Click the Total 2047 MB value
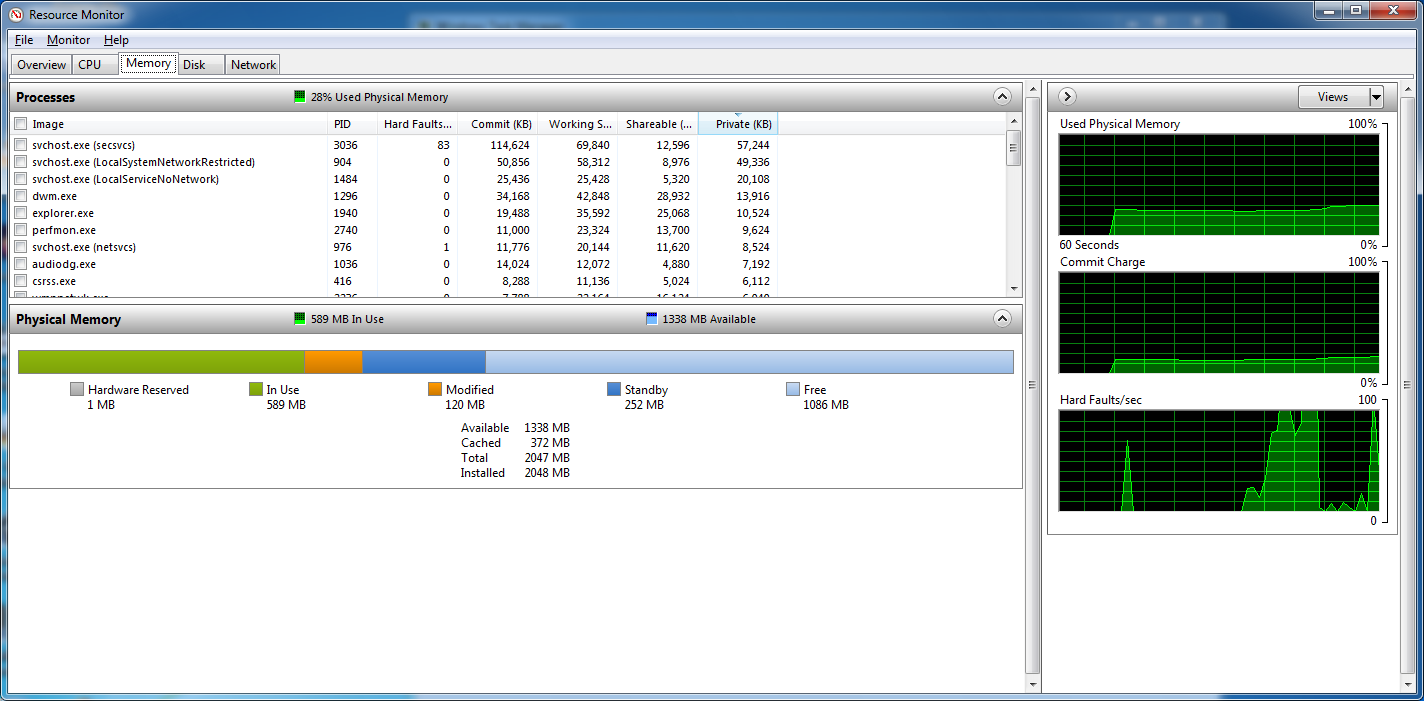Screen dimensions: 1424x701 [x=547, y=458]
